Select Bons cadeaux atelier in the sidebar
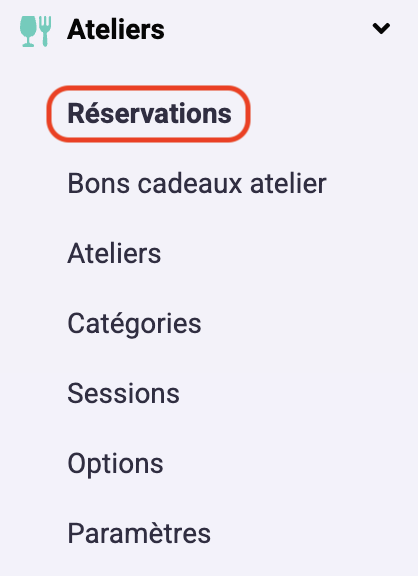Viewport: 418px width, 576px height. pyautogui.click(x=197, y=183)
